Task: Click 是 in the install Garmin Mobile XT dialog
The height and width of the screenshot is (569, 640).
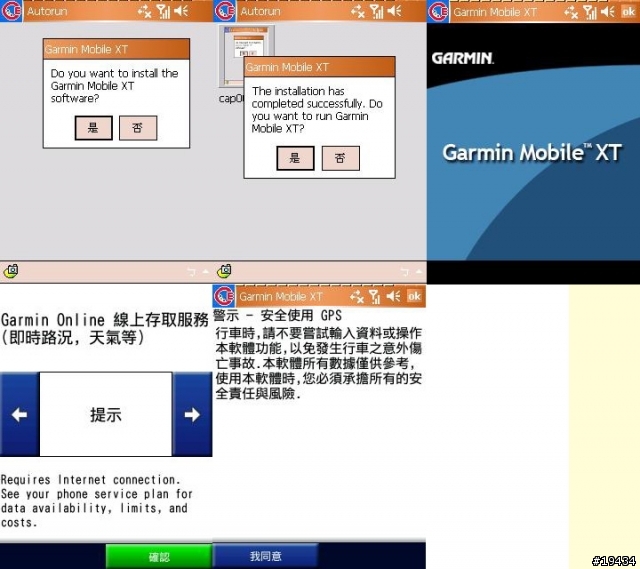Action: point(93,128)
